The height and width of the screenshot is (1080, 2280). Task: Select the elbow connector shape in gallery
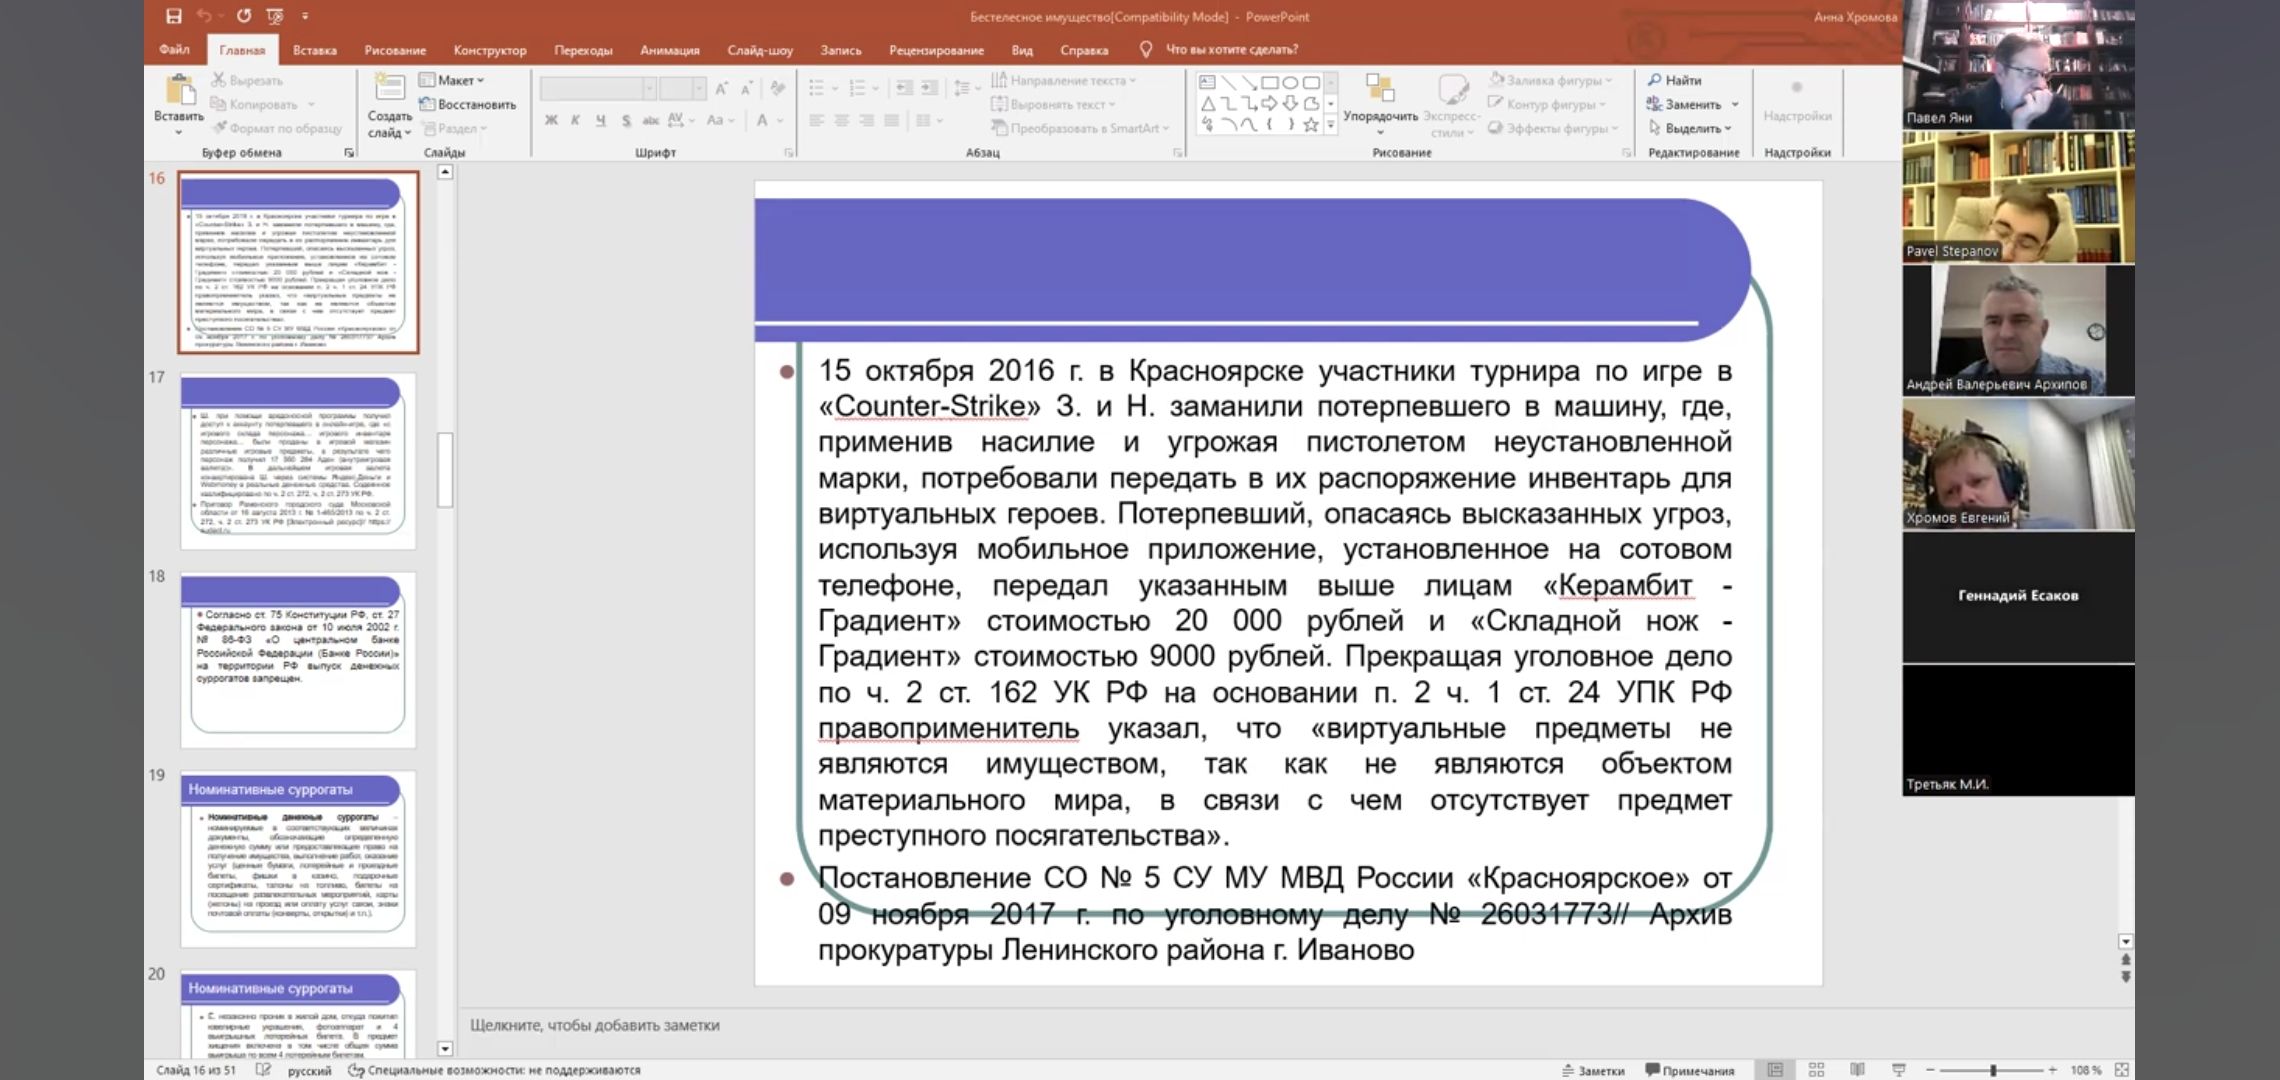1228,103
